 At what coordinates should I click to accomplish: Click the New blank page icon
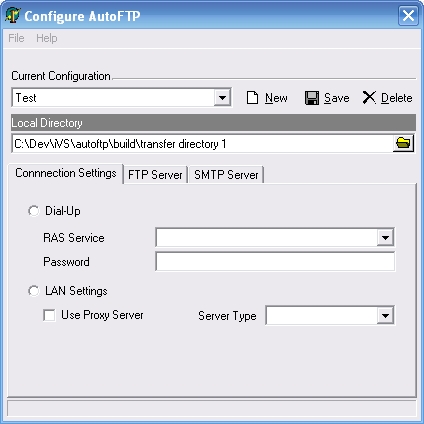point(252,98)
